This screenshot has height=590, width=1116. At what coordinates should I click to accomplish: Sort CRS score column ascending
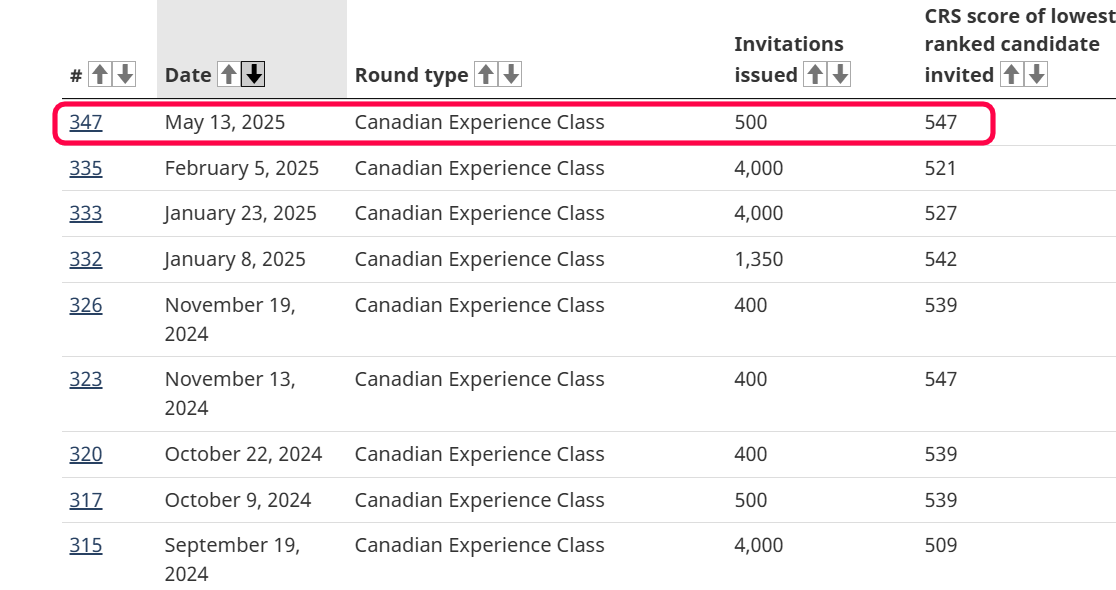[x=1011, y=74]
